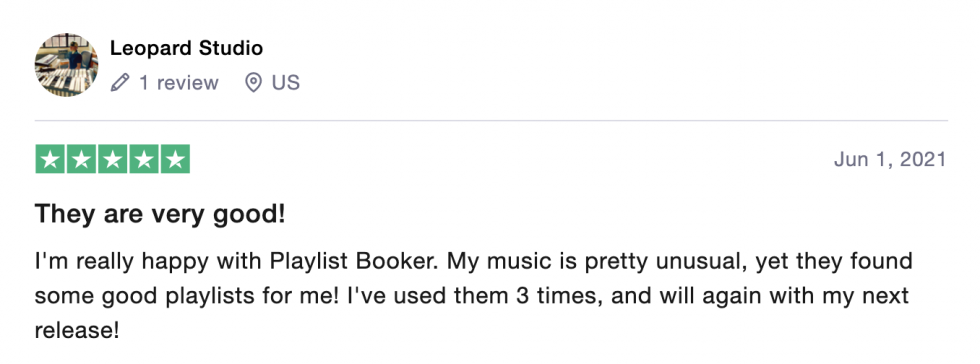Screen dimensions: 980x364
Task: Click the fourth green rating star
Action: coord(144,159)
